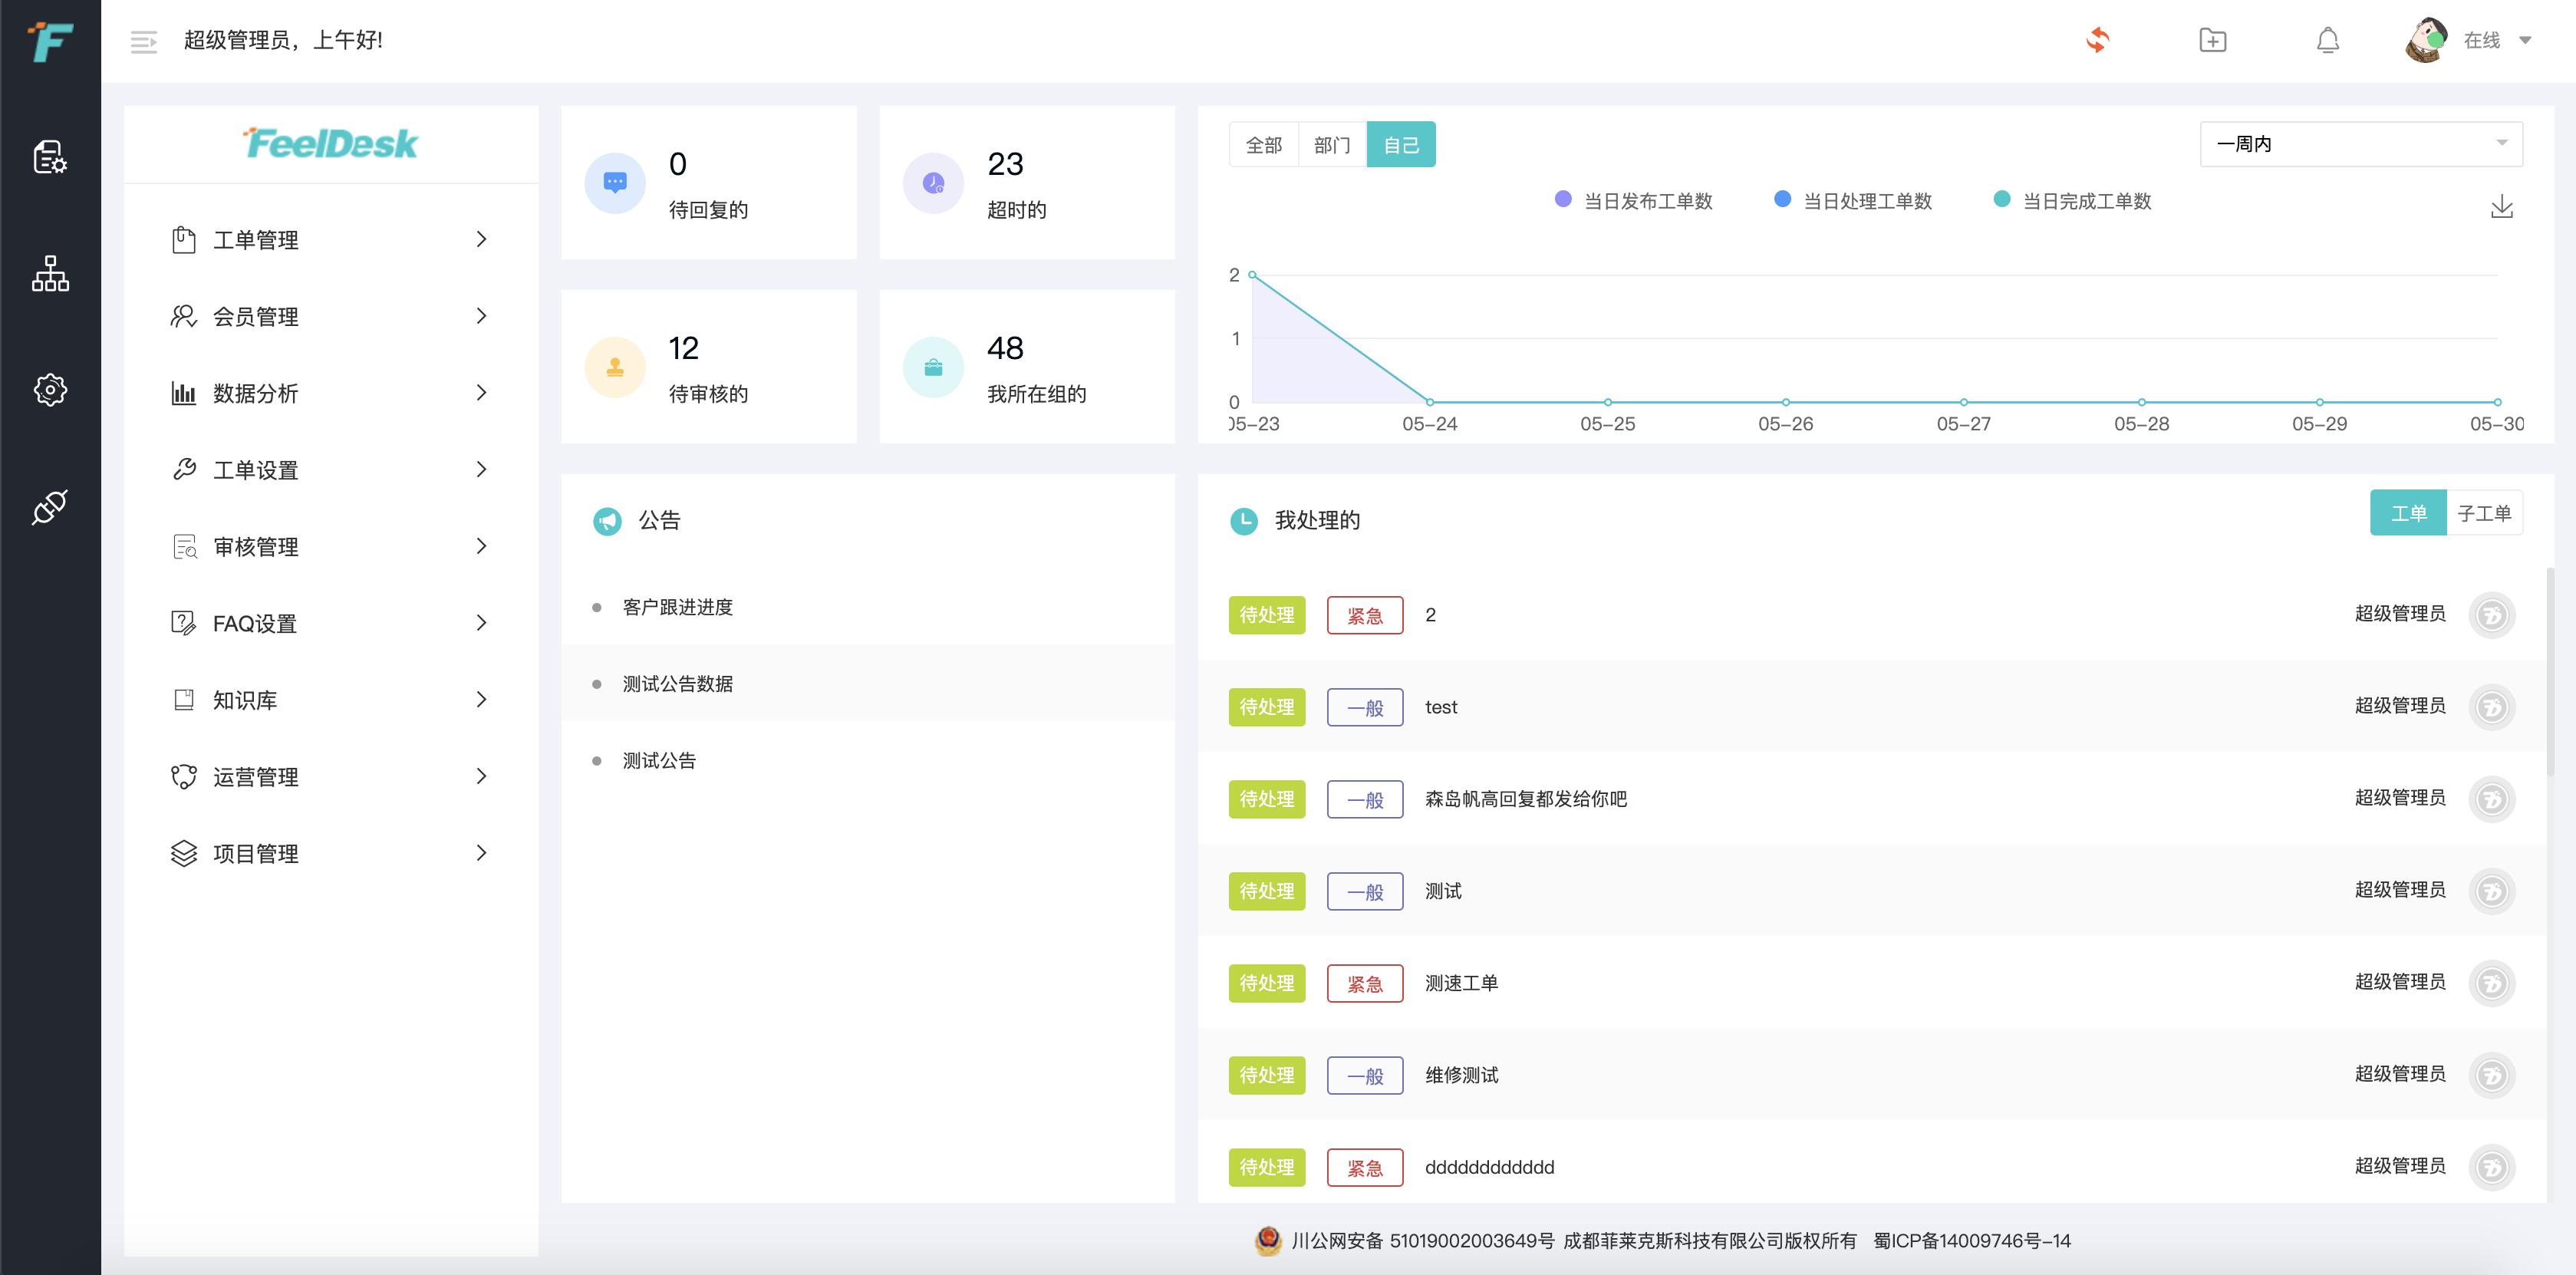Open notifications via the bell icon
Viewport: 2576px width, 1275px height.
2327,40
